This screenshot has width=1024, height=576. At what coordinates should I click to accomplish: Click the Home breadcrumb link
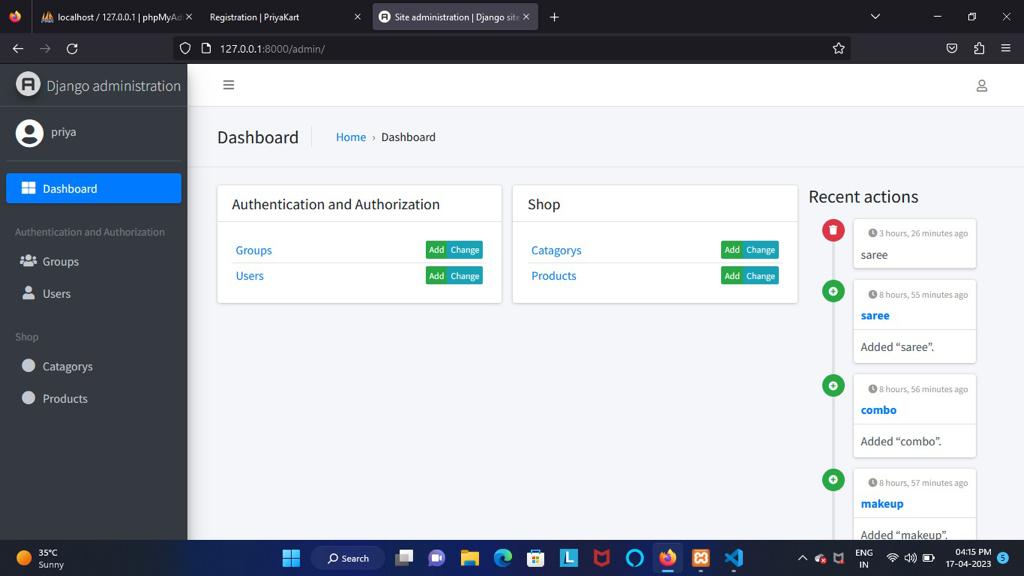pos(351,137)
